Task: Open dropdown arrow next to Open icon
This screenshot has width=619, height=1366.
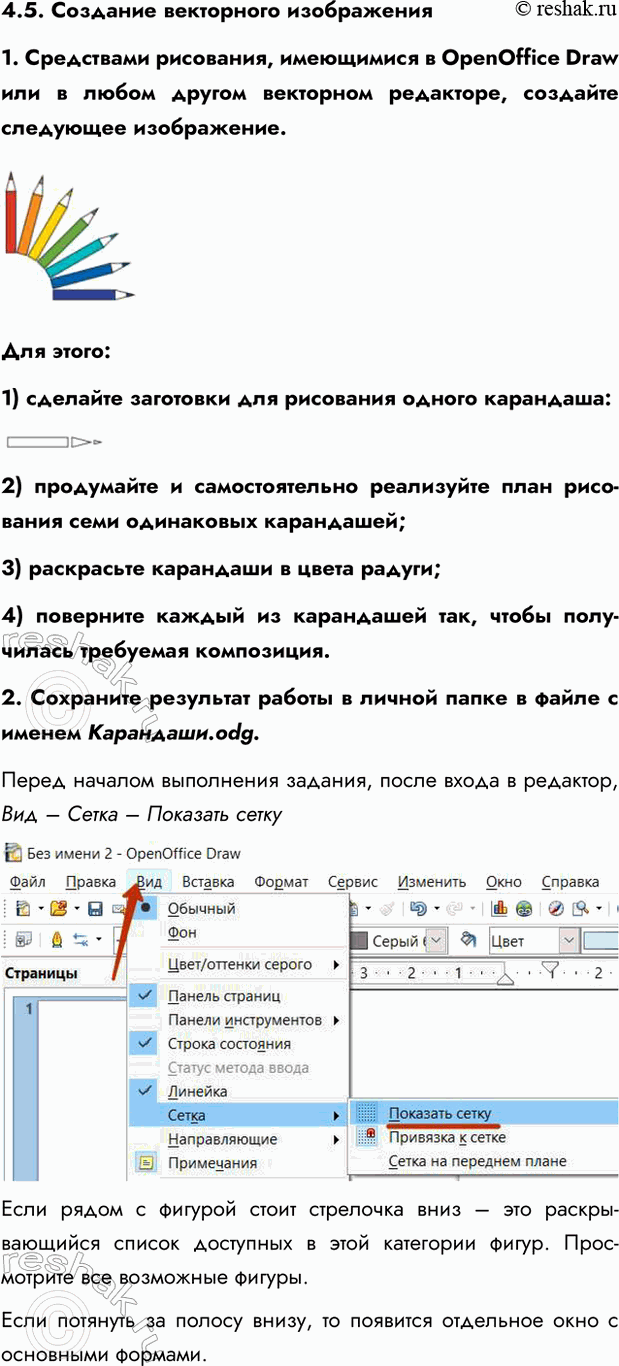Action: pyautogui.click(x=77, y=909)
